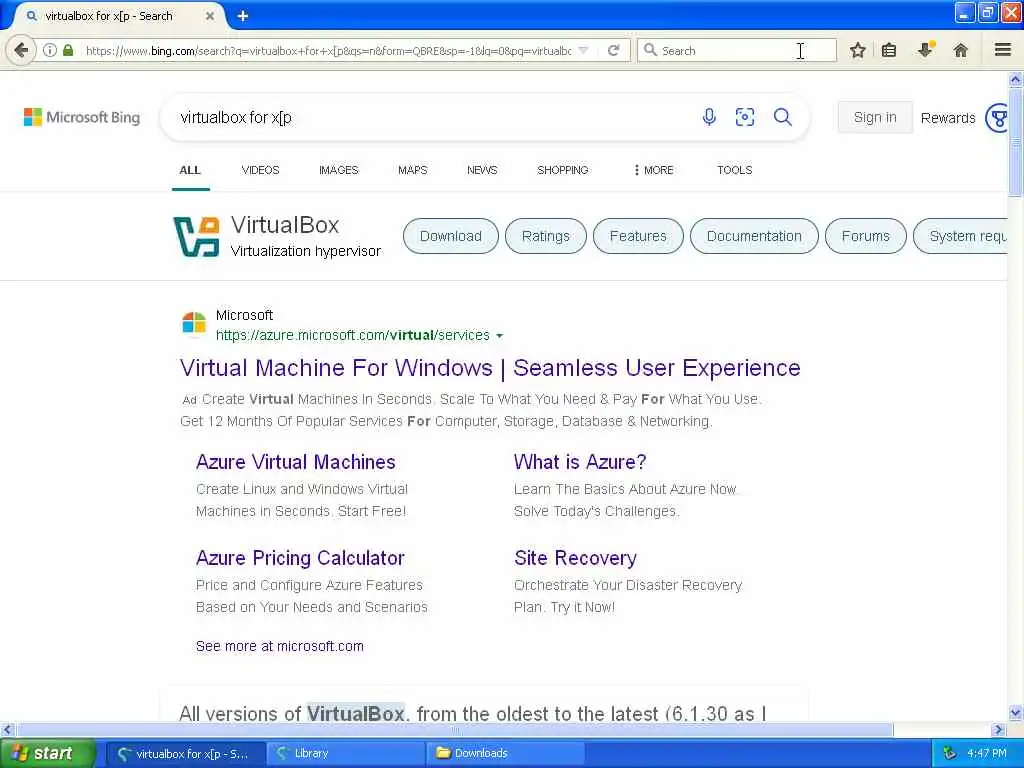Click the horizontal scrollbar right arrow
Screen dimensions: 1024x768
pos(999,729)
